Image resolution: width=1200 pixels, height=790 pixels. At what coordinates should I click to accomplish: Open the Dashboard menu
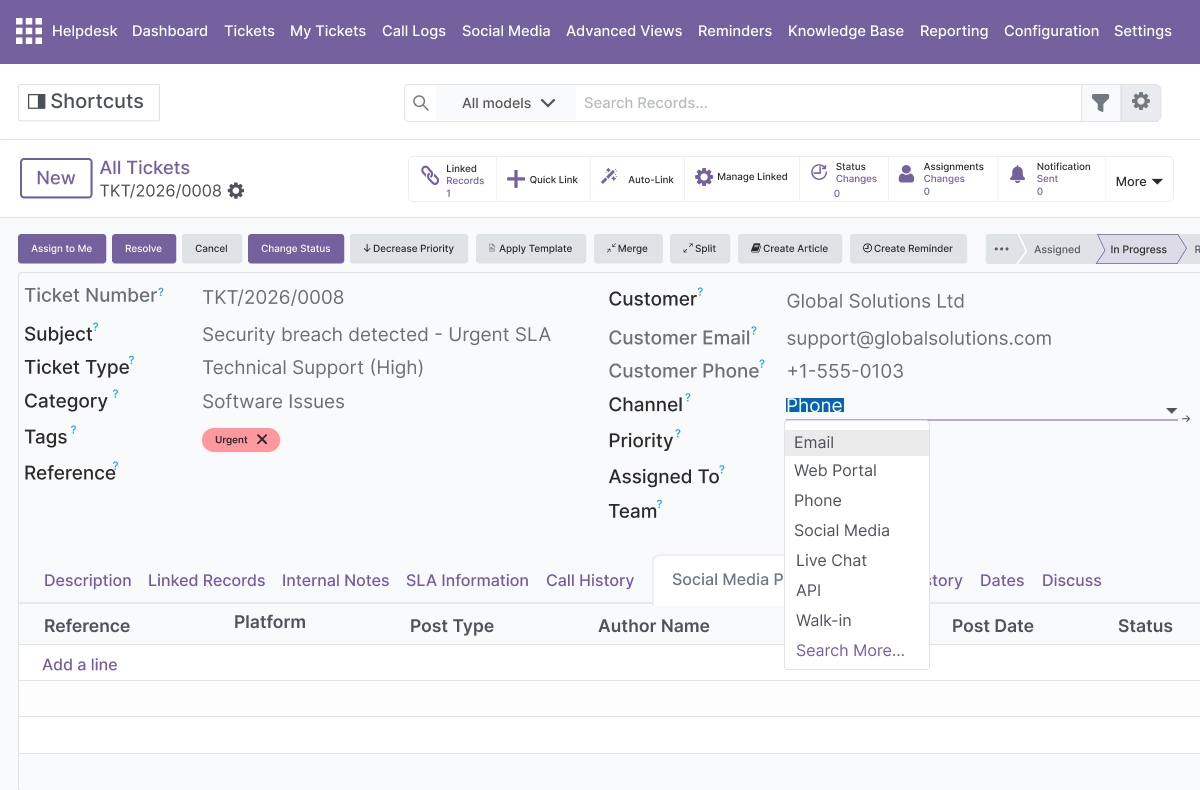pyautogui.click(x=170, y=31)
